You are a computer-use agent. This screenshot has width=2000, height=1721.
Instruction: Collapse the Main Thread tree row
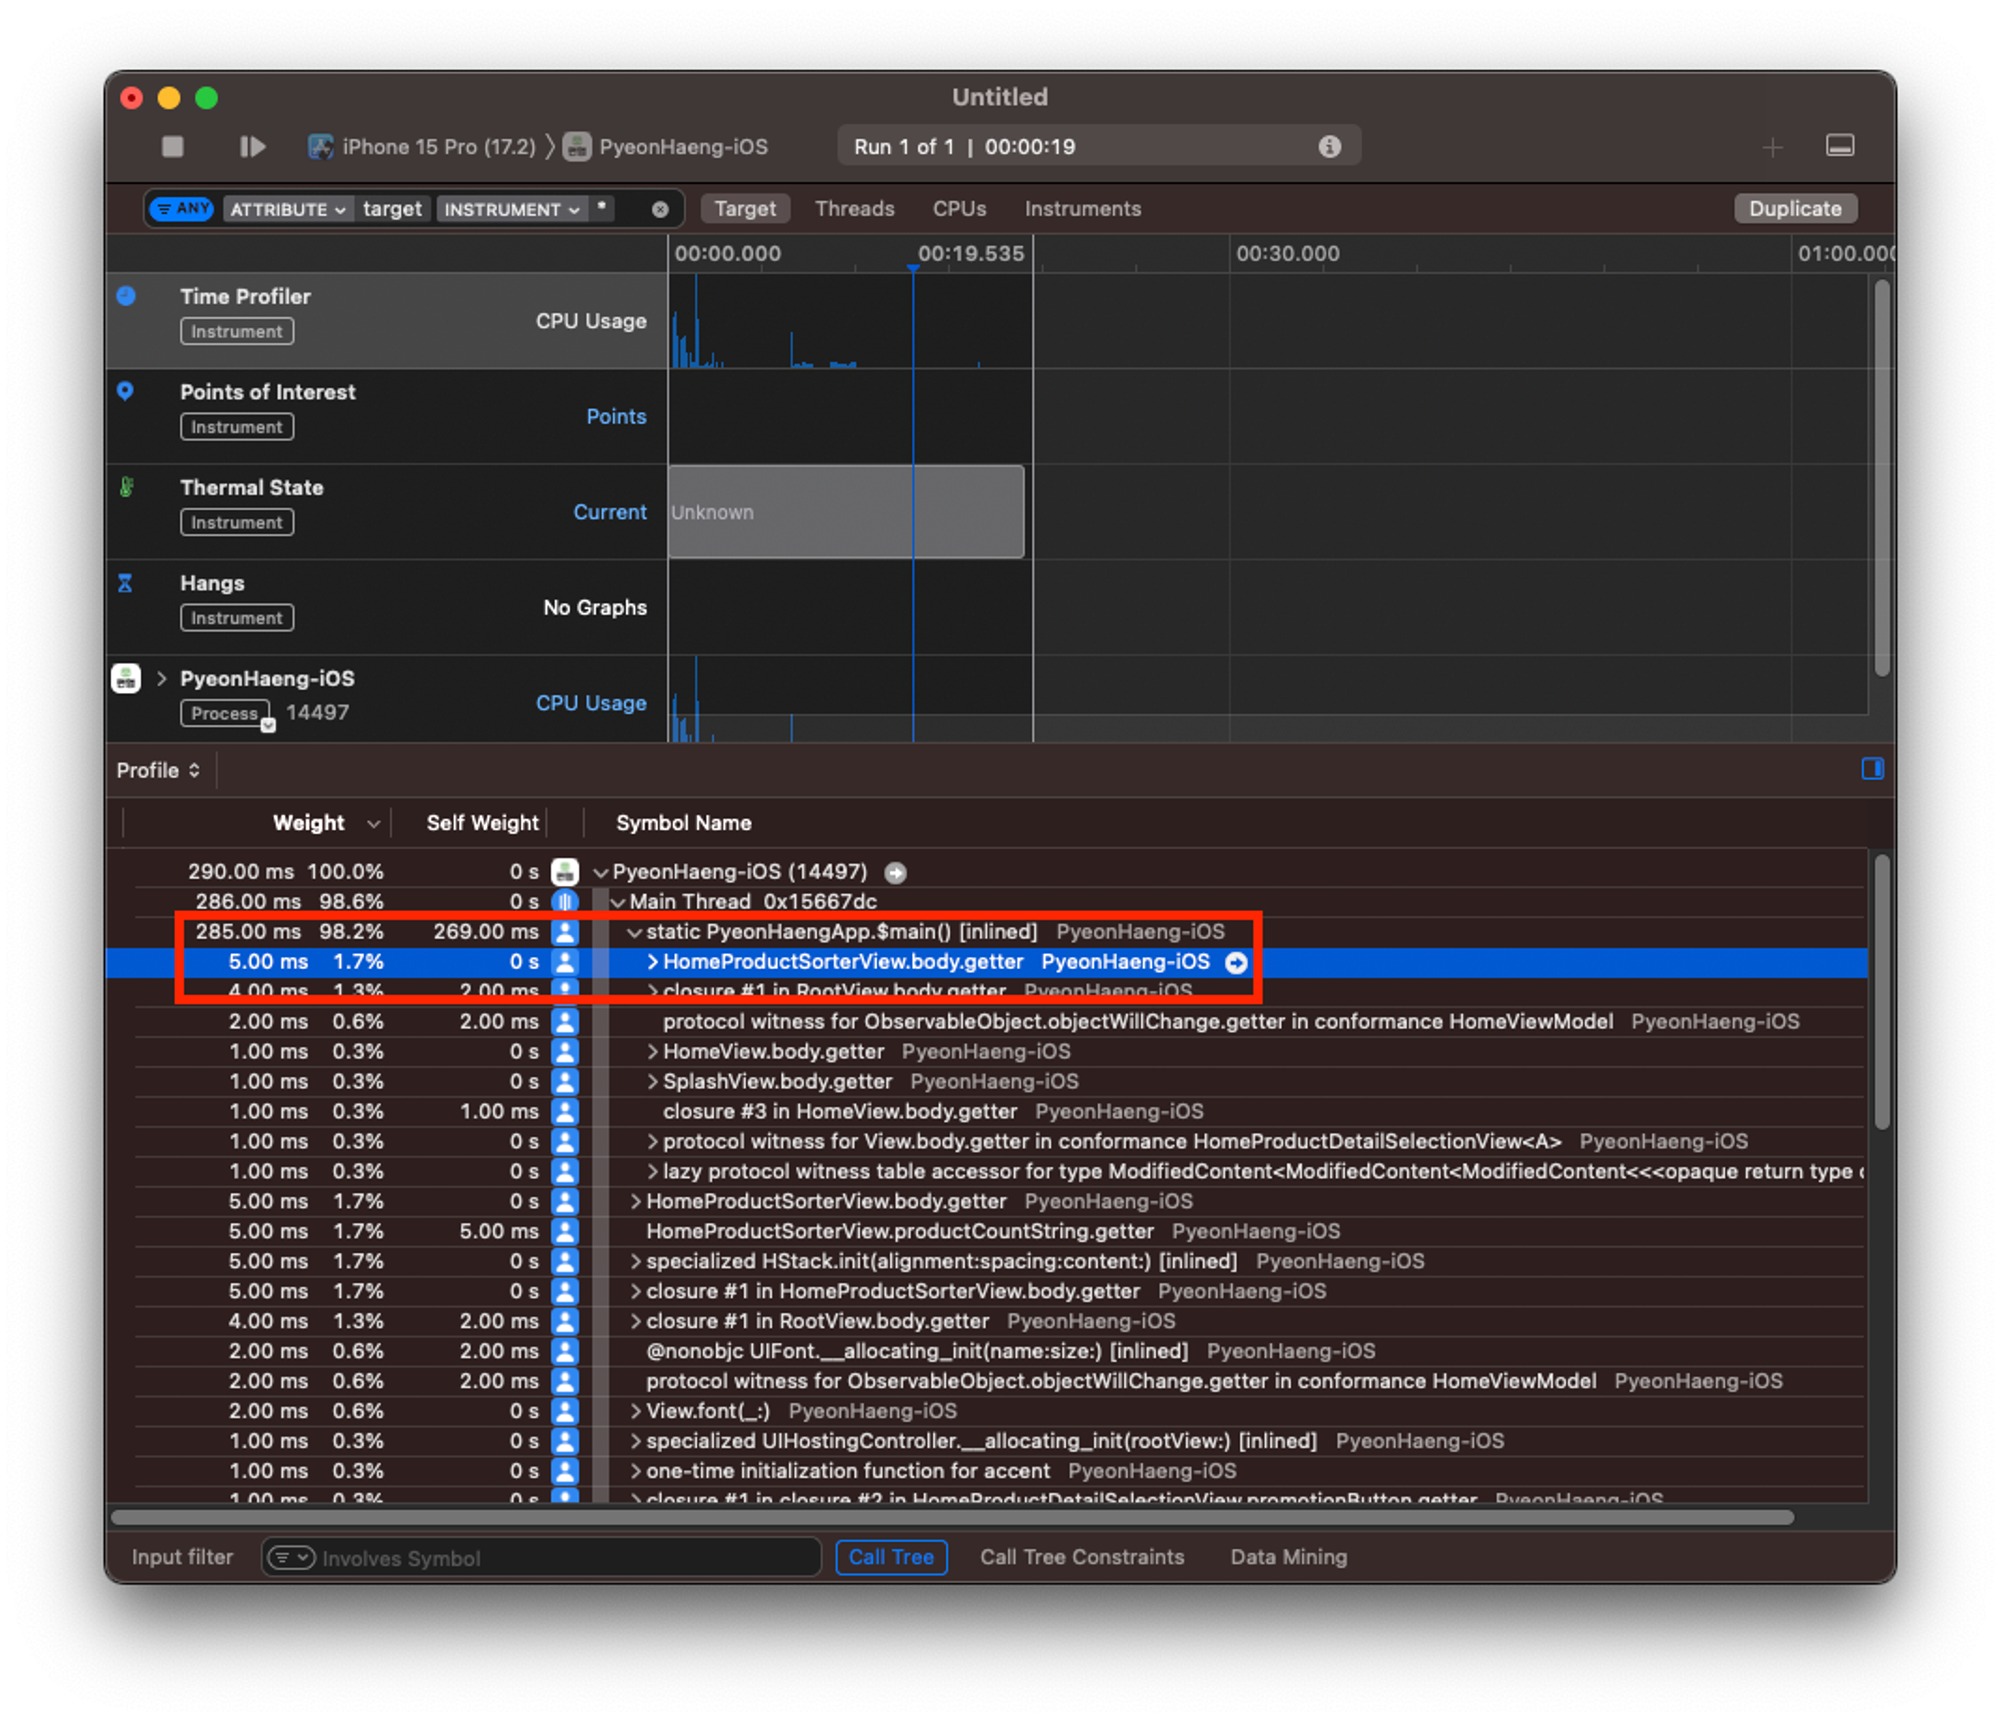point(618,902)
